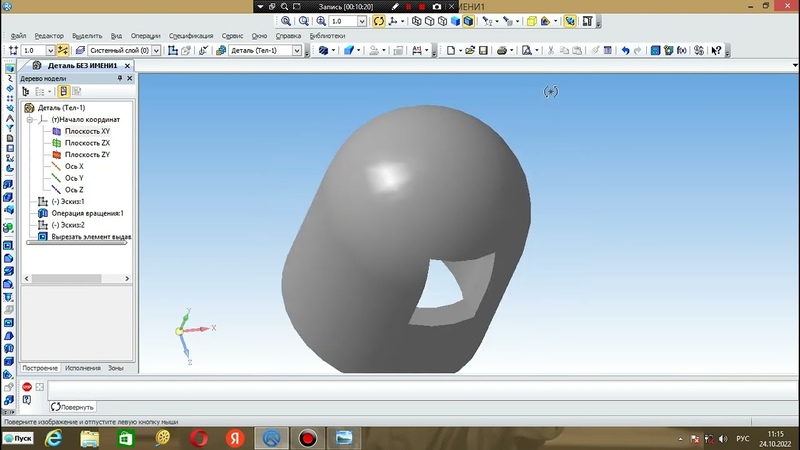Click the context Help cursor icon
The width and height of the screenshot is (800, 450).
tap(715, 50)
